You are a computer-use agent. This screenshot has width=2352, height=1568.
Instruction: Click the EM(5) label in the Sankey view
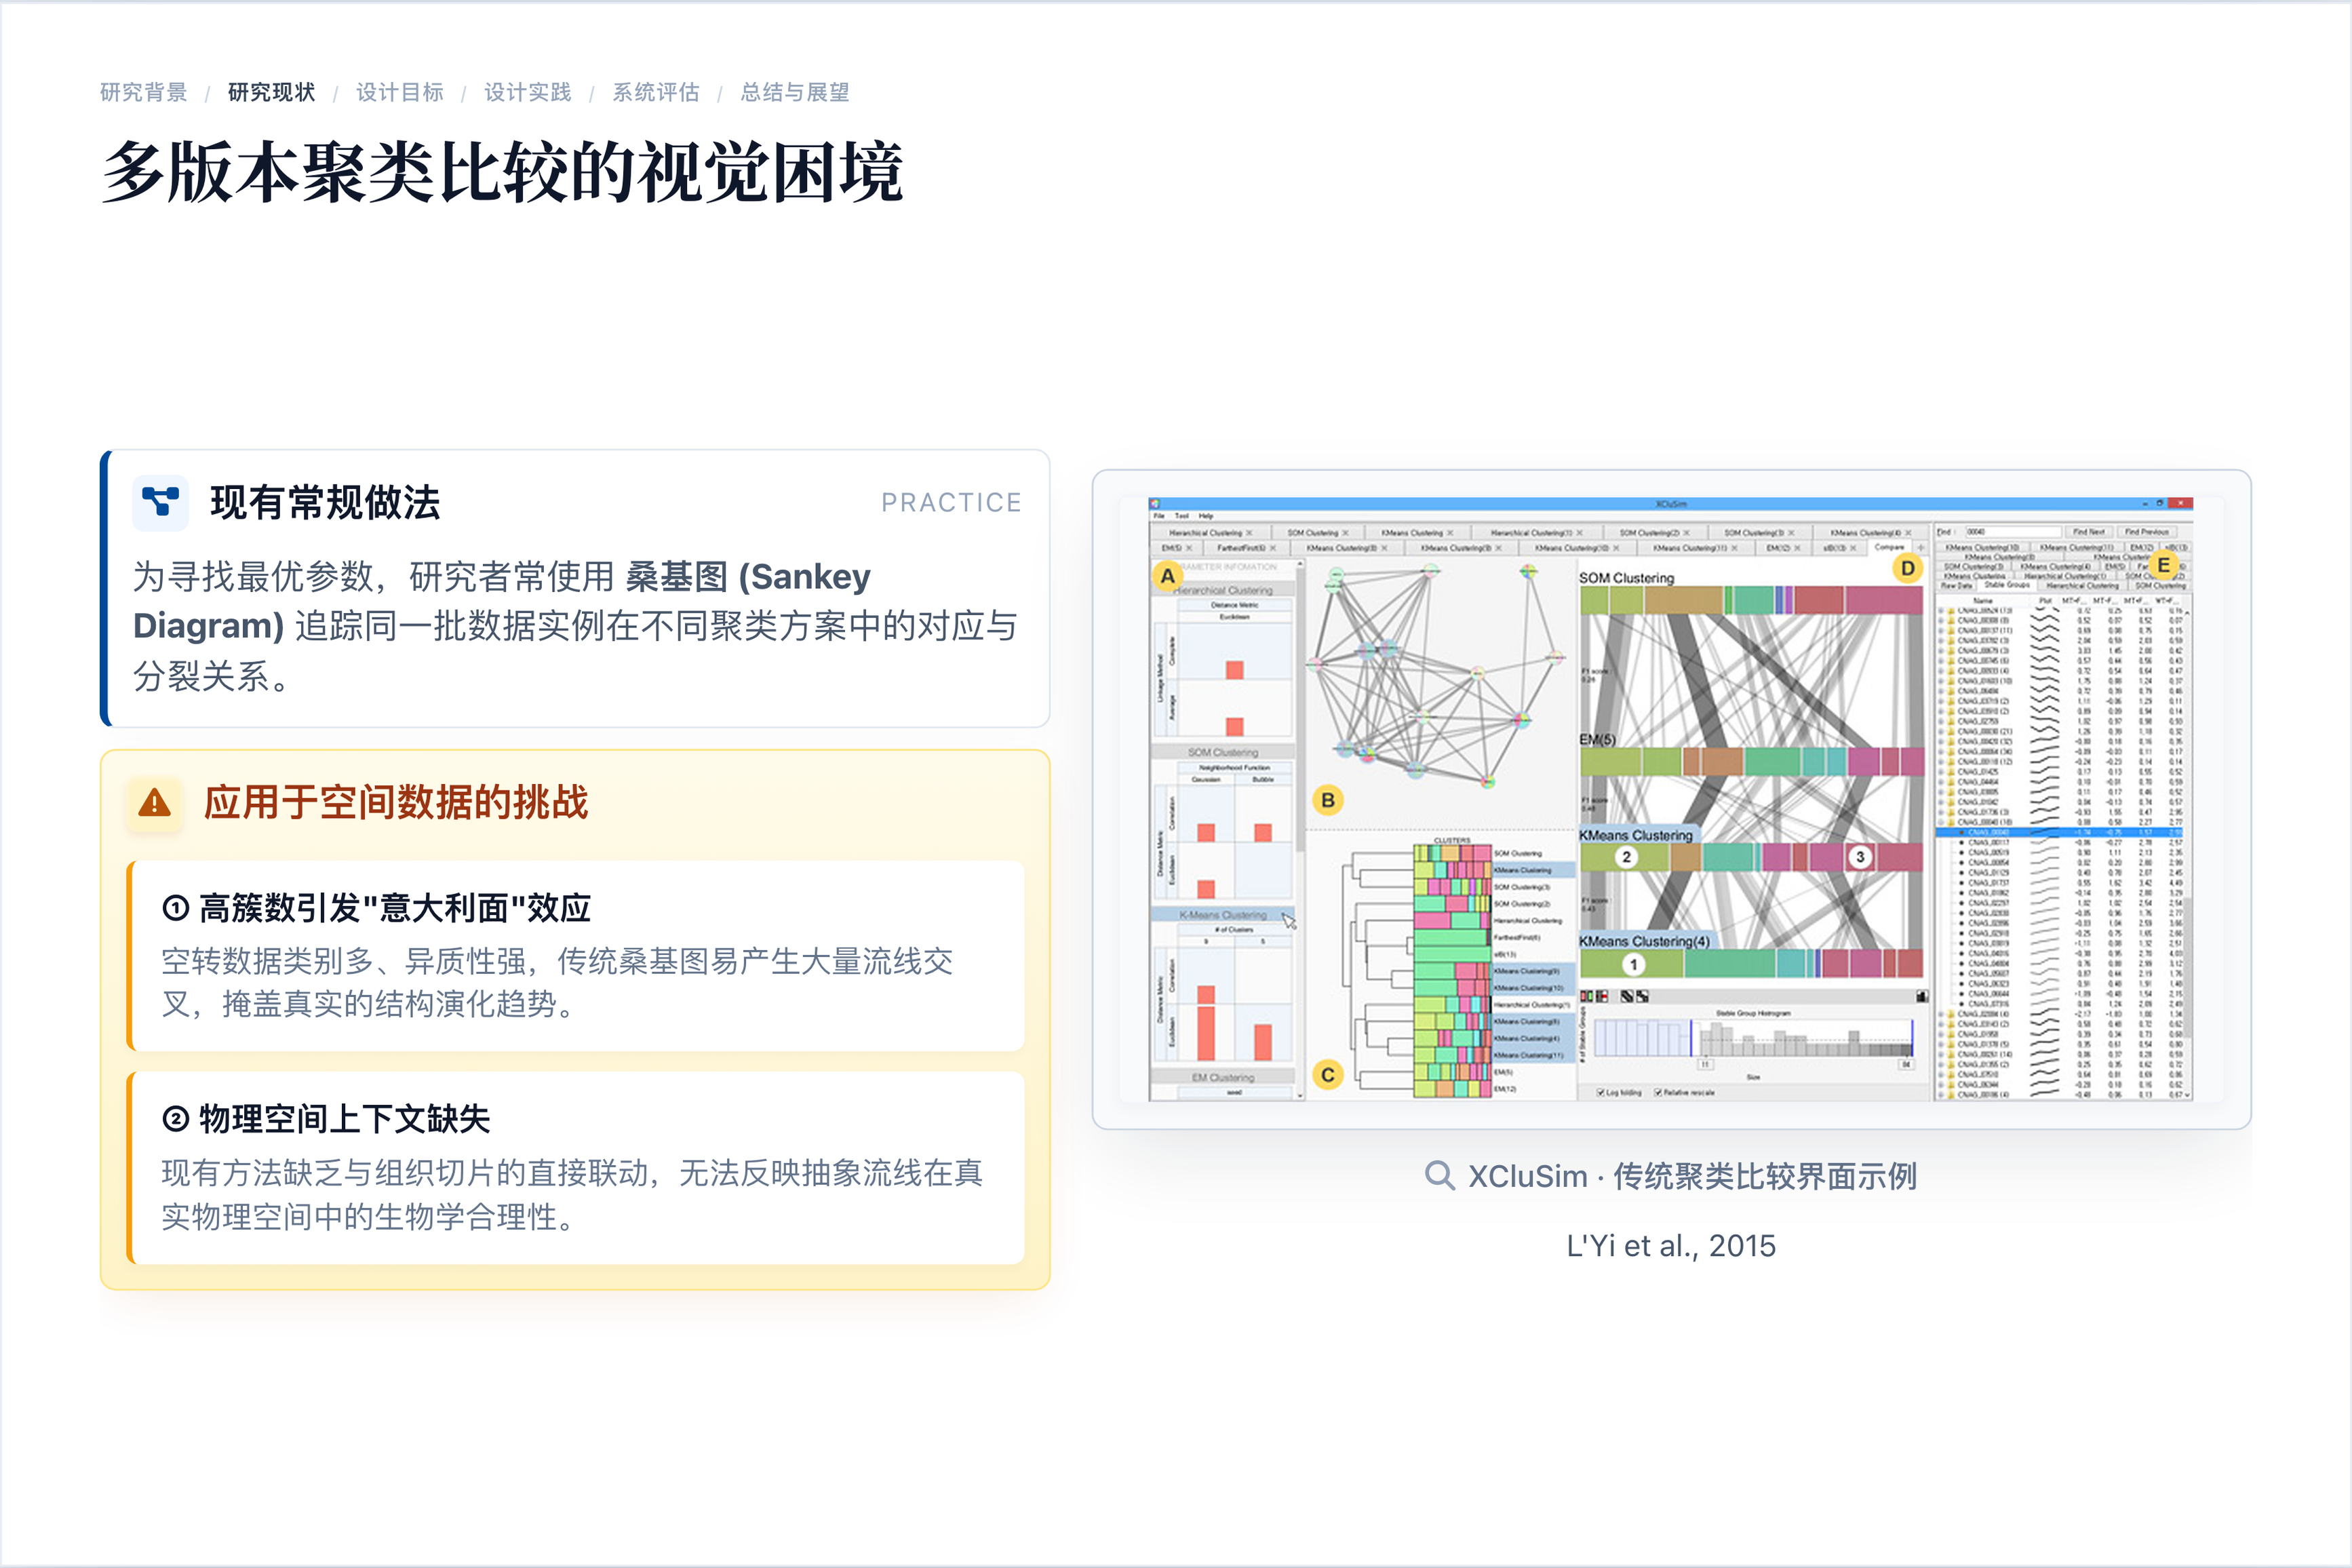pos(1597,739)
